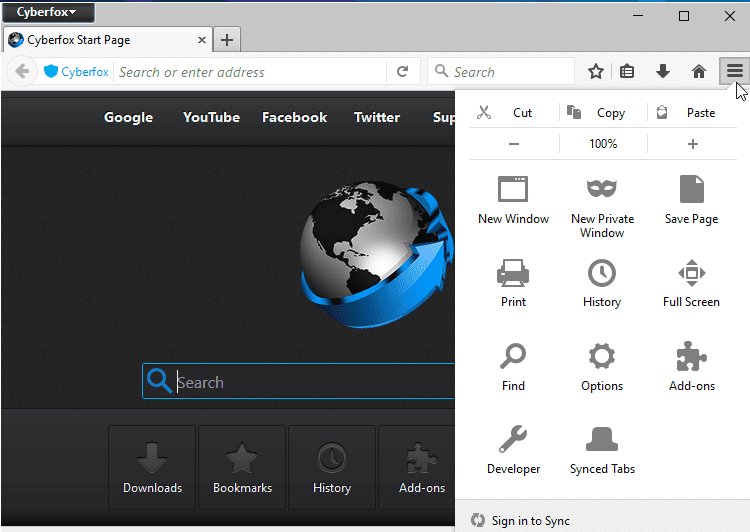Viewport: 750px width, 532px height.
Task: Click Cut in the menu panel
Action: pyautogui.click(x=513, y=113)
